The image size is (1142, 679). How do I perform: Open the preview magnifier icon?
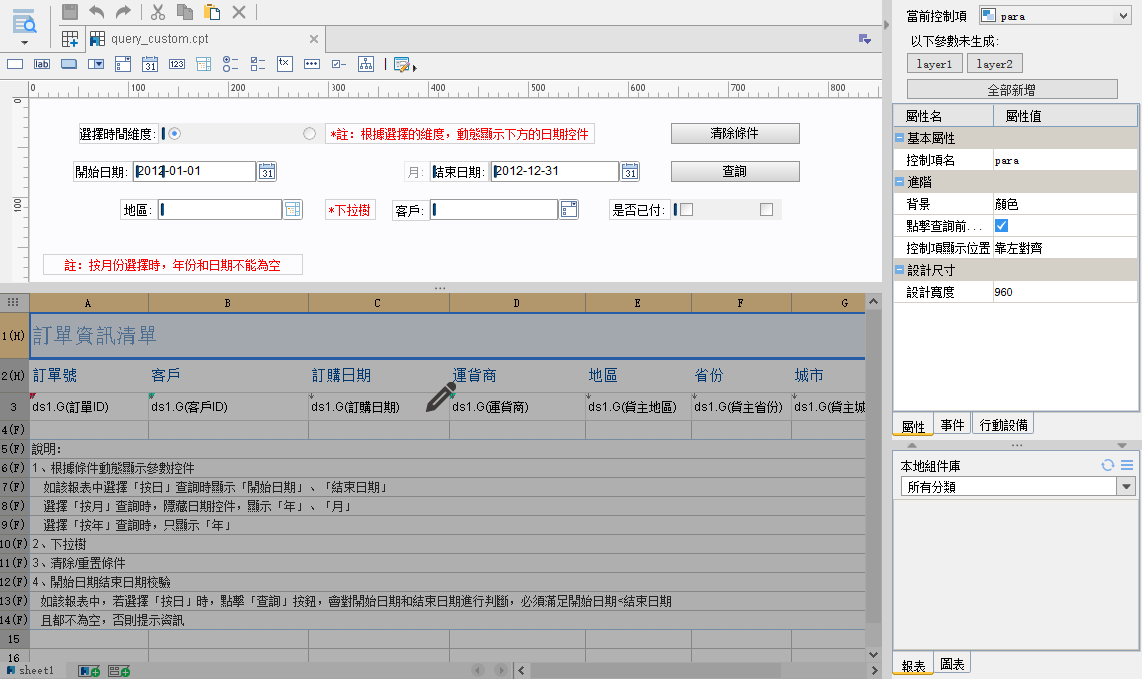coord(24,22)
